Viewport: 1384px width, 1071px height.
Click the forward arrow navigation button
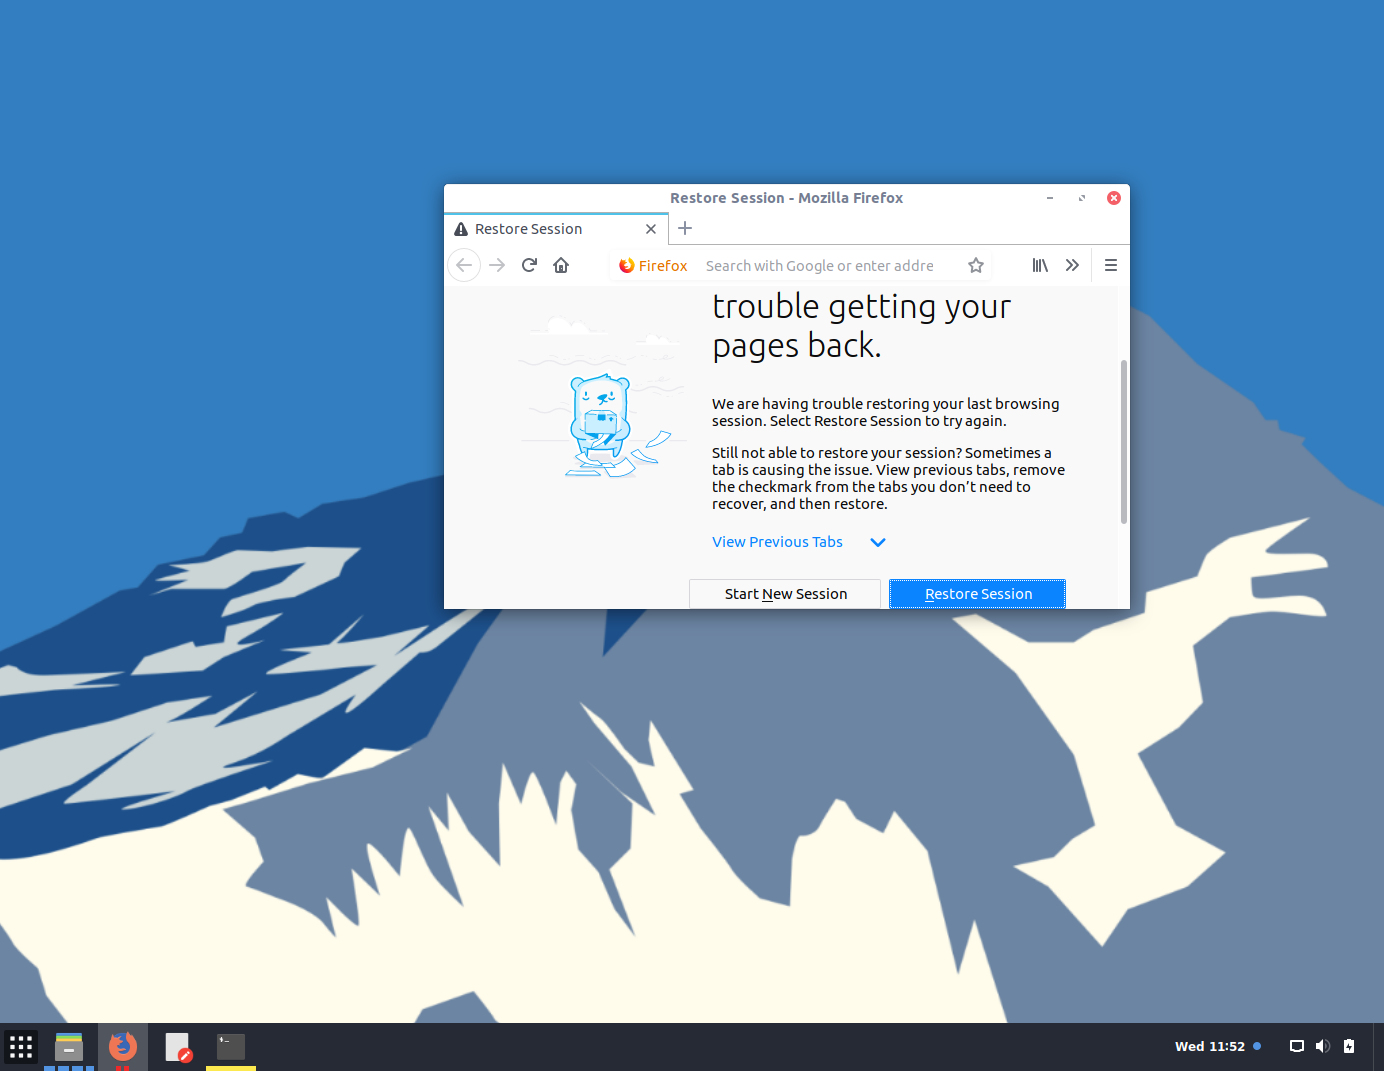(x=497, y=265)
